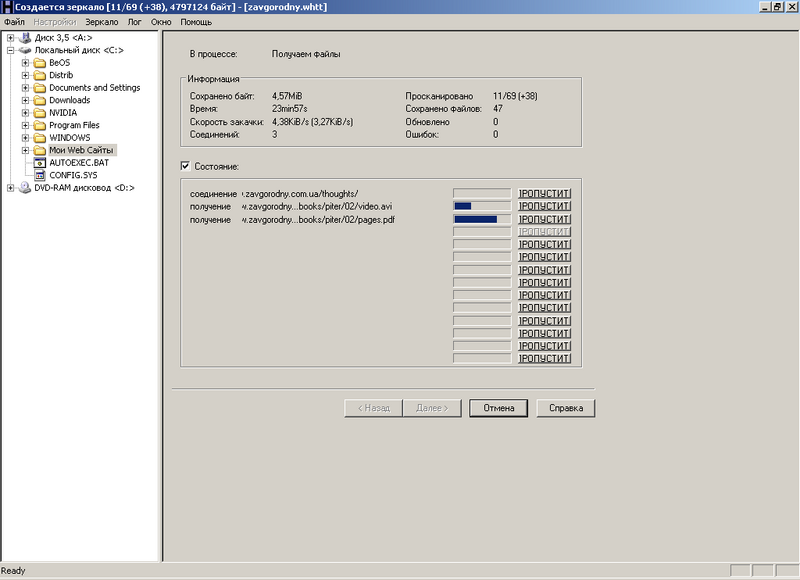
Task: Uncheck the Состояние checkbox
Action: 185,166
